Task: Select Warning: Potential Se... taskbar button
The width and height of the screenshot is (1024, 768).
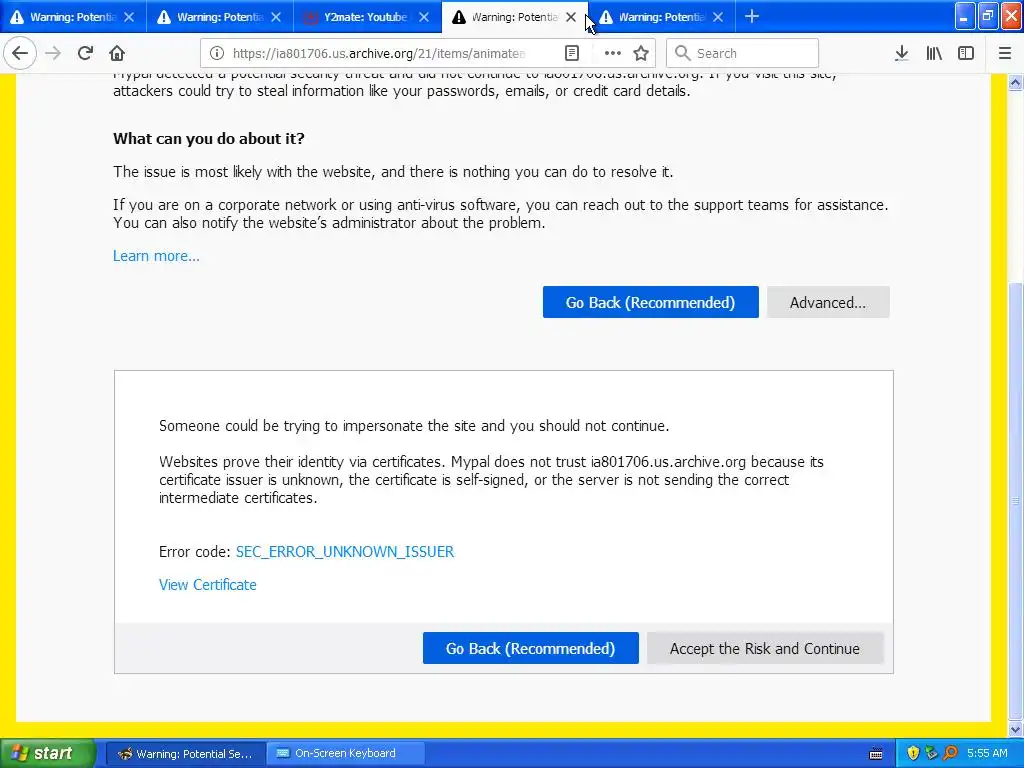Action: 185,754
